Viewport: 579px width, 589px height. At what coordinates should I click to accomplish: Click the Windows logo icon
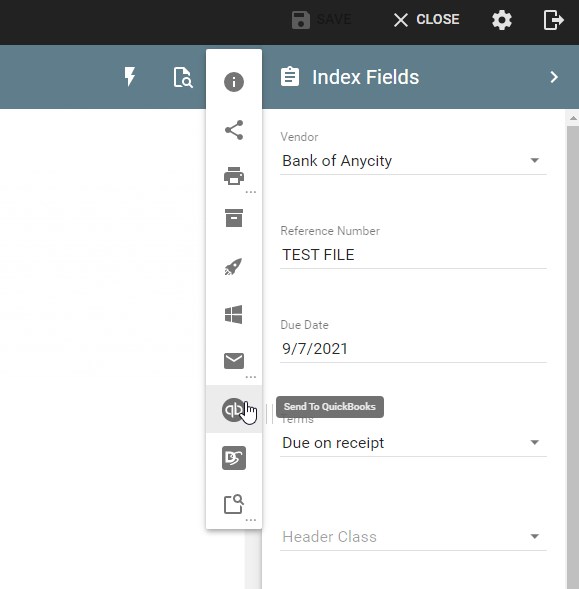[233, 314]
